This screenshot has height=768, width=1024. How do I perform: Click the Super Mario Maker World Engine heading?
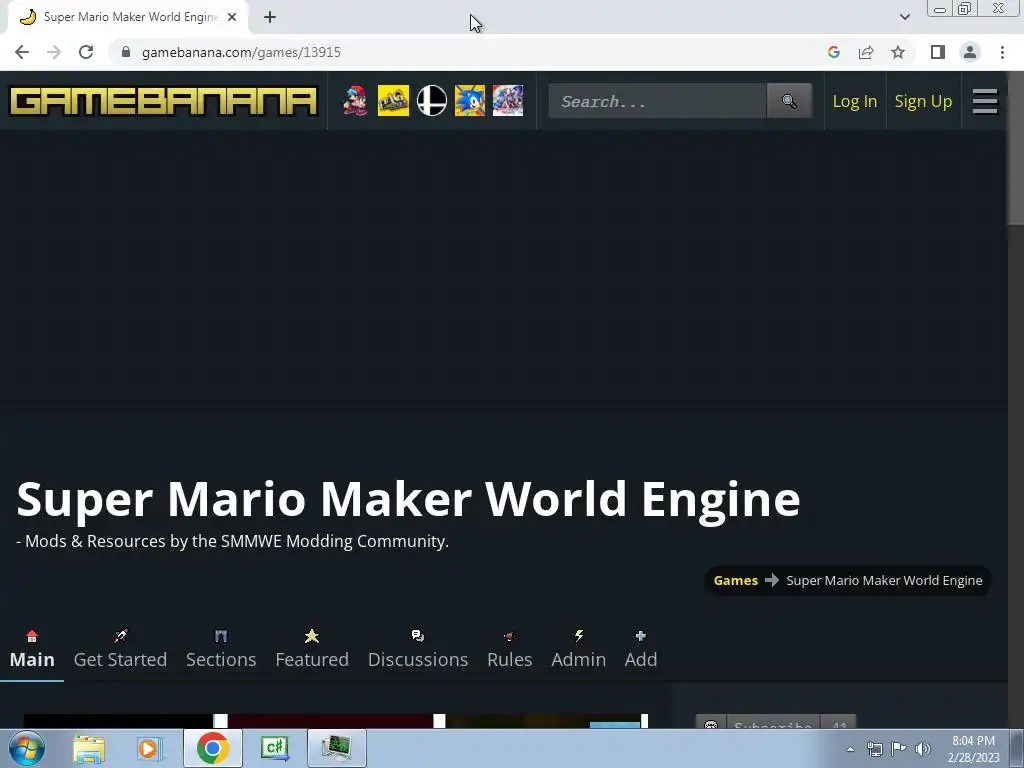[408, 499]
